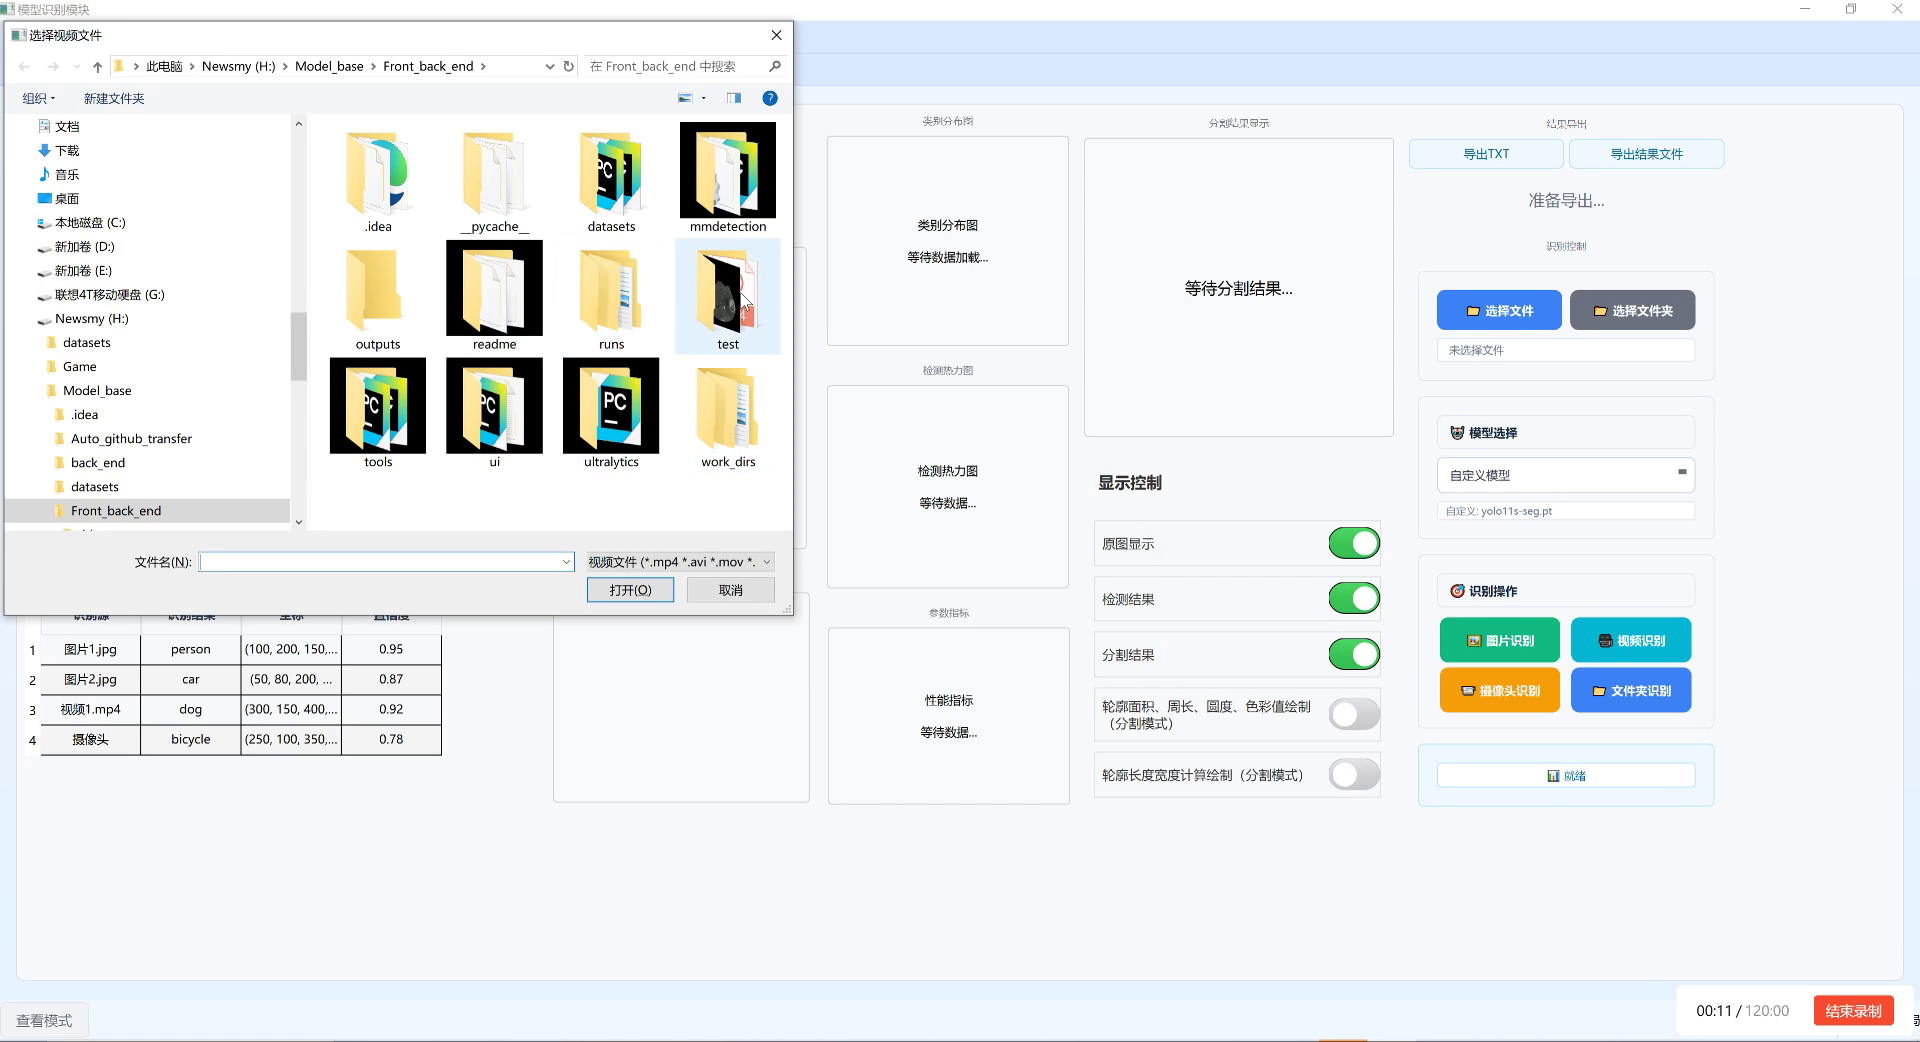Click the up-one-level arrow in file dialog
1920x1042 pixels.
[x=96, y=66]
